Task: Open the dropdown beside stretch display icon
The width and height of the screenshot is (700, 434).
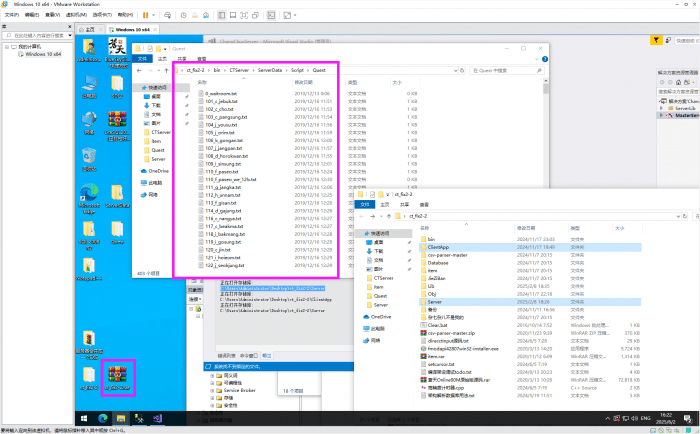Action: click(295, 15)
